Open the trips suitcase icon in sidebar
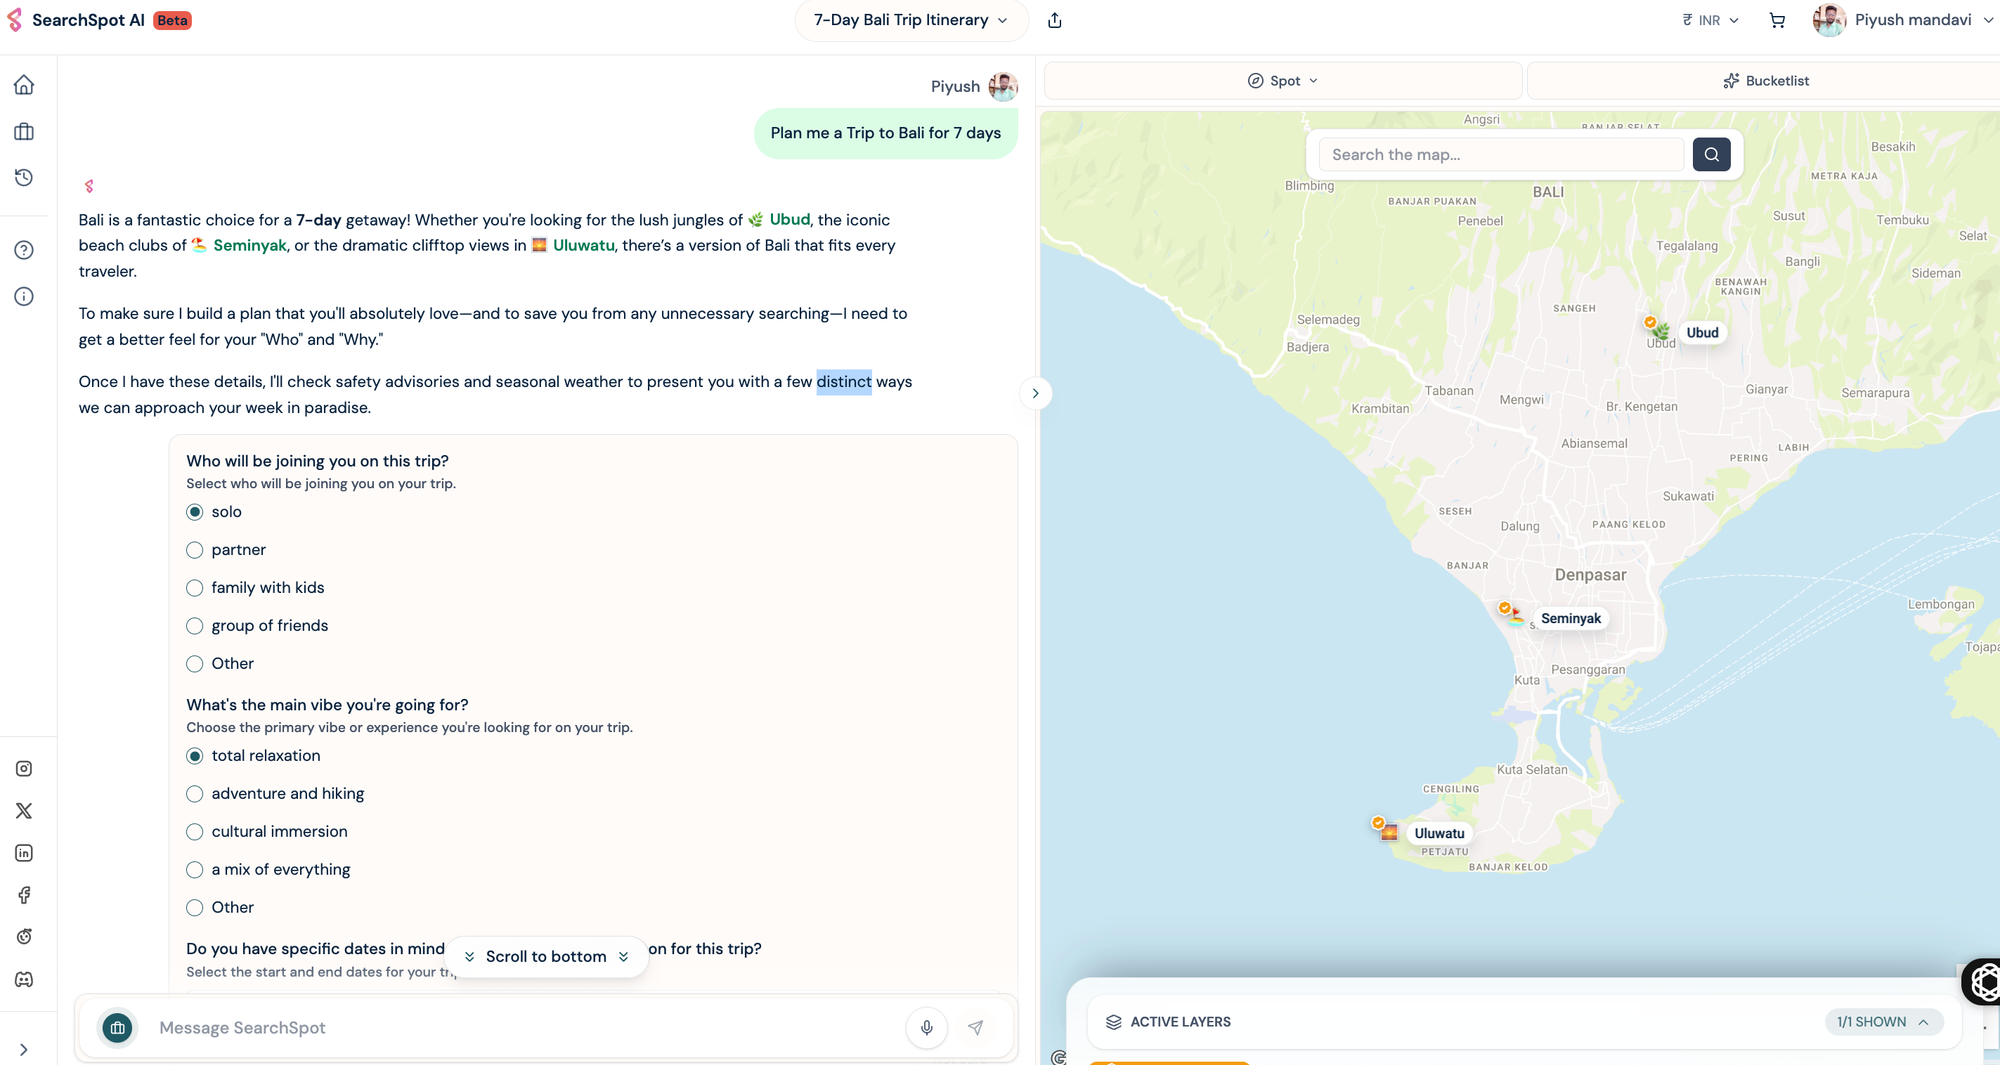Viewport: 2000px width, 1065px height. tap(24, 132)
